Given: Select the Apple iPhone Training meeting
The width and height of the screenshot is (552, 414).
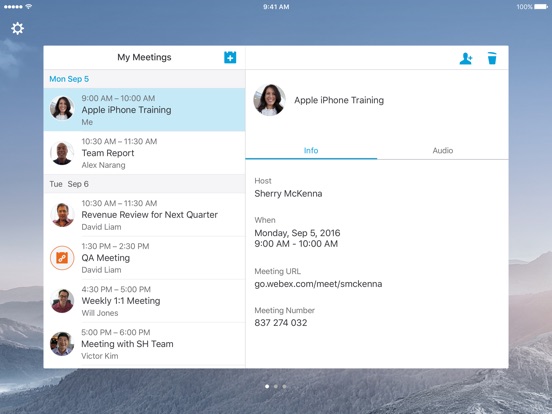Looking at the screenshot, I should pos(144,109).
